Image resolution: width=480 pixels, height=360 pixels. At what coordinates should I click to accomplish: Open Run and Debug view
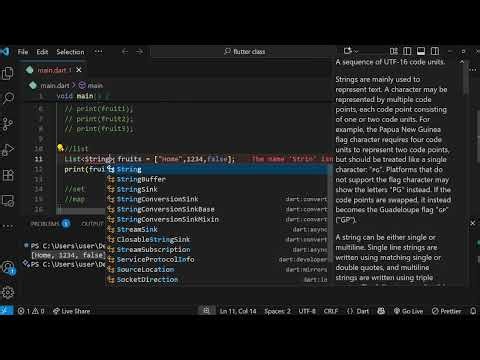pyautogui.click(x=8, y=150)
